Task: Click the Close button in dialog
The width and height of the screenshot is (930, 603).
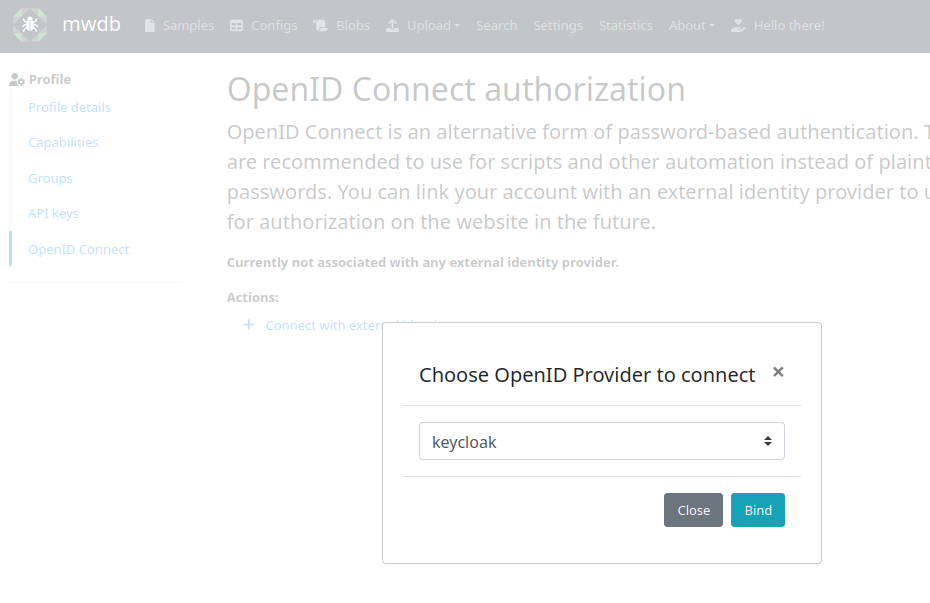Action: (693, 510)
